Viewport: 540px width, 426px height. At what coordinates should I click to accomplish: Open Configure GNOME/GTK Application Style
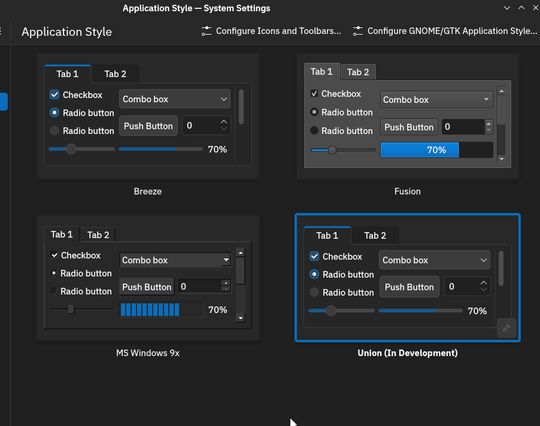click(x=444, y=31)
